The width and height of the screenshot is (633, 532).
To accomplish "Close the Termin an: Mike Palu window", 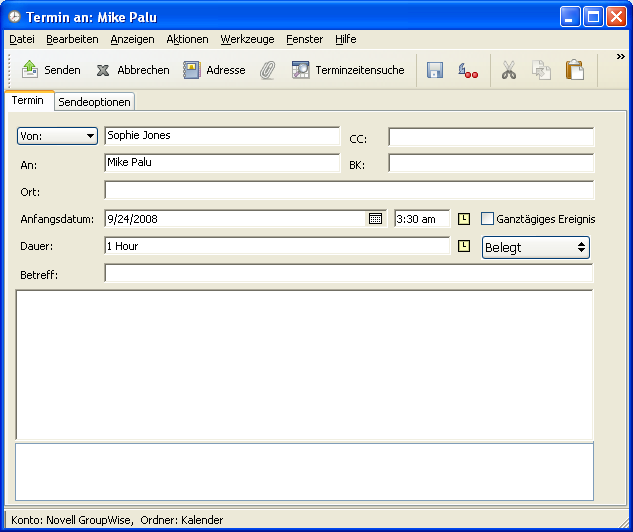I will (617, 17).
